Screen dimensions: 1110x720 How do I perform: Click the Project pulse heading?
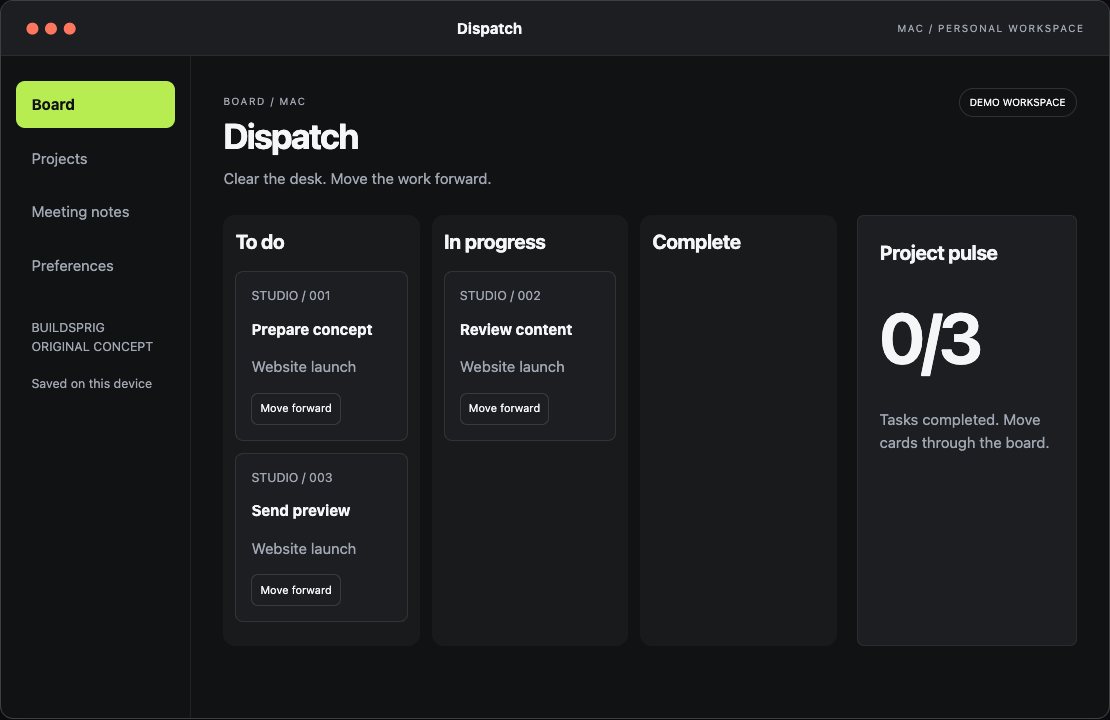(938, 253)
